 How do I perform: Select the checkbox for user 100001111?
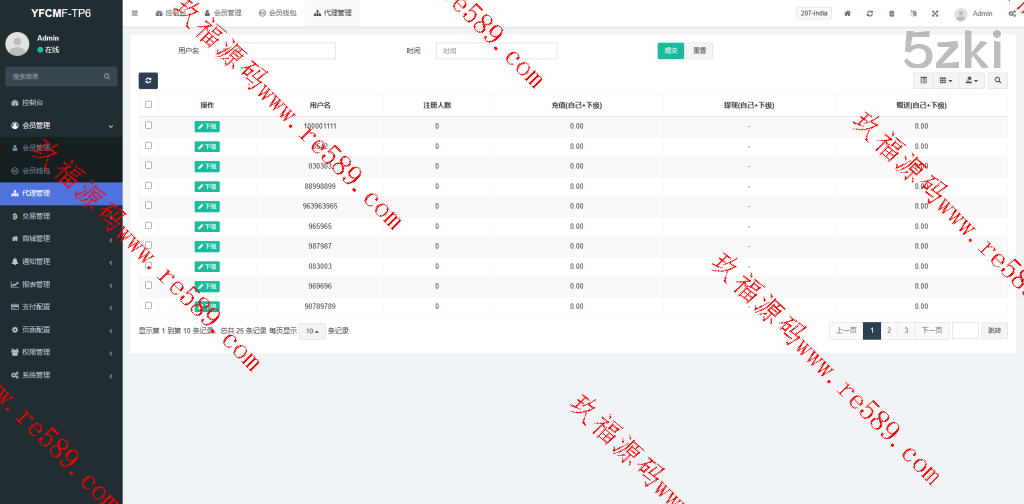[149, 125]
